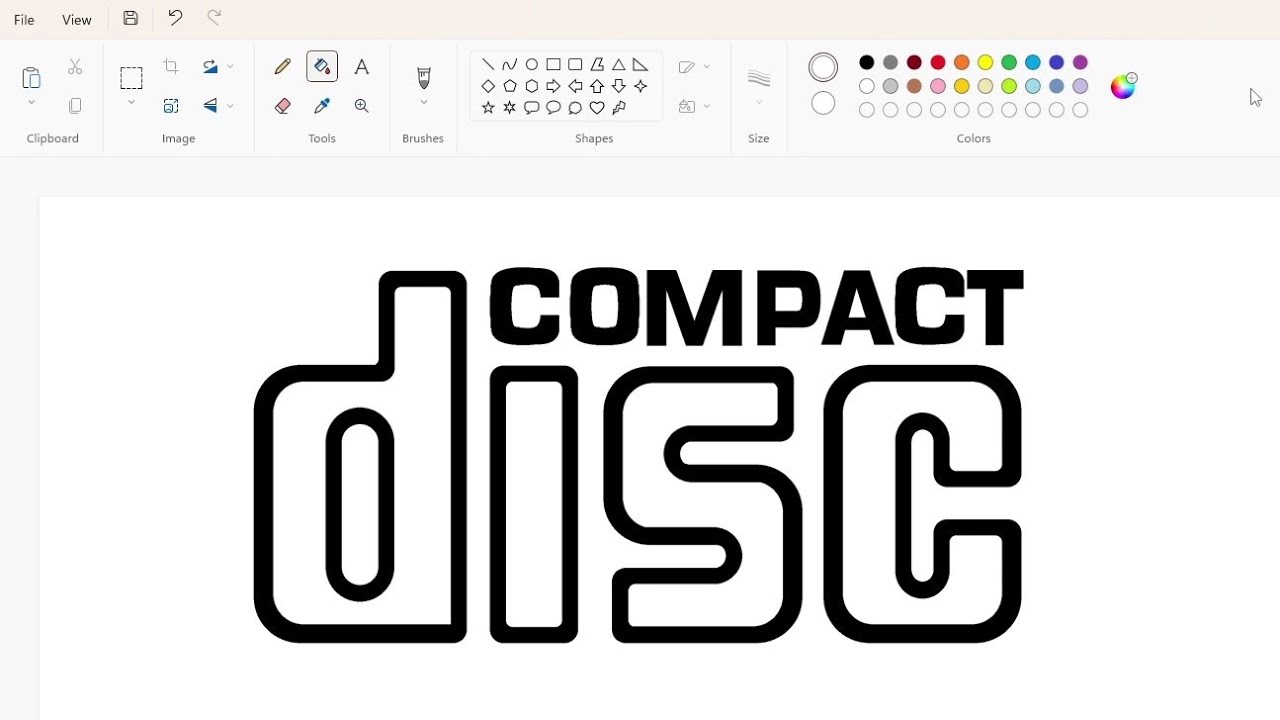
Task: Click the Save floppy disk icon
Action: coord(131,18)
